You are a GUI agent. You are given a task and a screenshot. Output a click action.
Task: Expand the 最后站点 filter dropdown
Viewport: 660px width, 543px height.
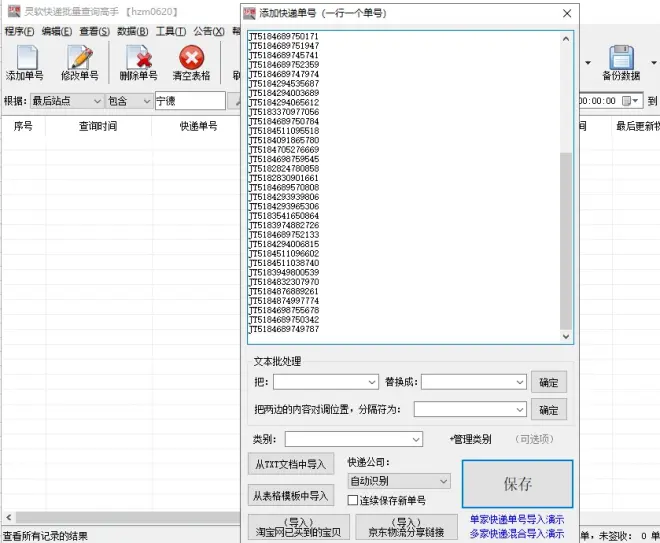click(97, 101)
